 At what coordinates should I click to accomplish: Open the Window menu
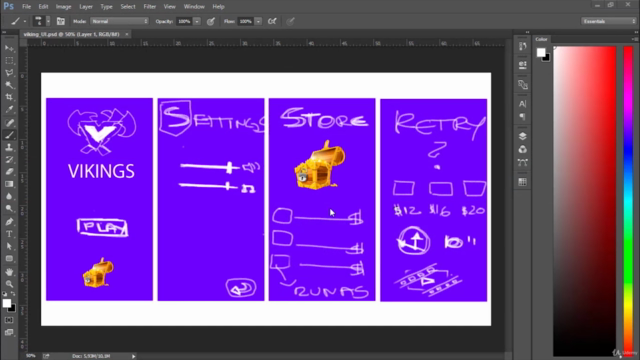[x=194, y=7]
